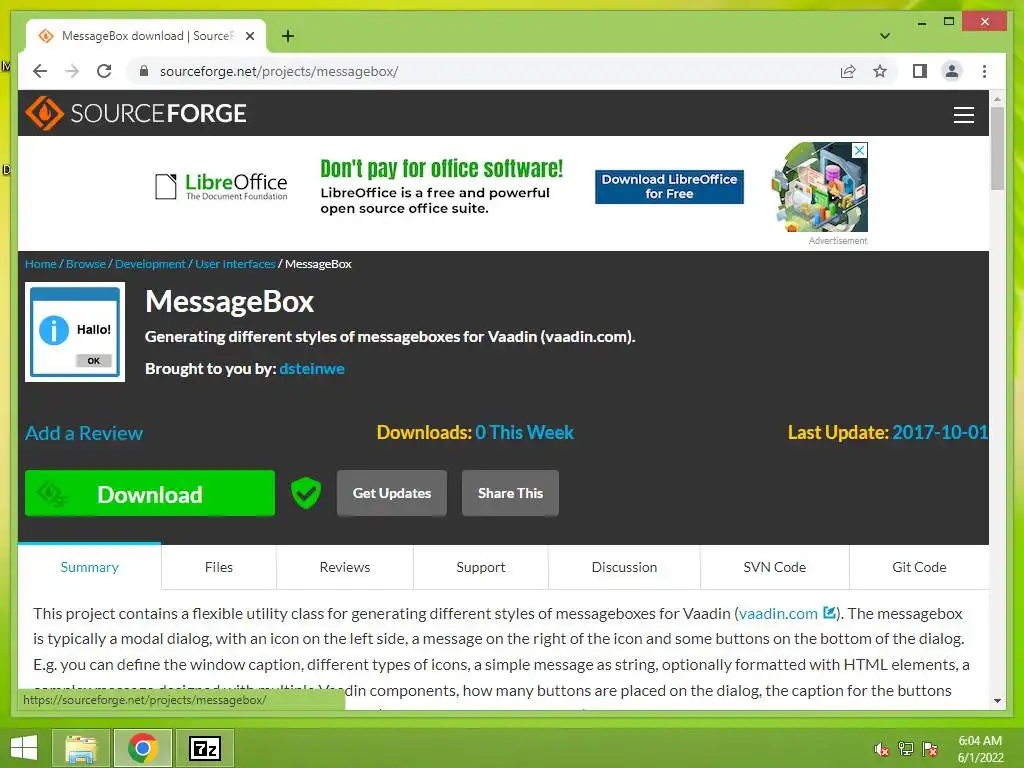This screenshot has height=768, width=1024.
Task: Select the Summary tab
Action: [x=89, y=567]
